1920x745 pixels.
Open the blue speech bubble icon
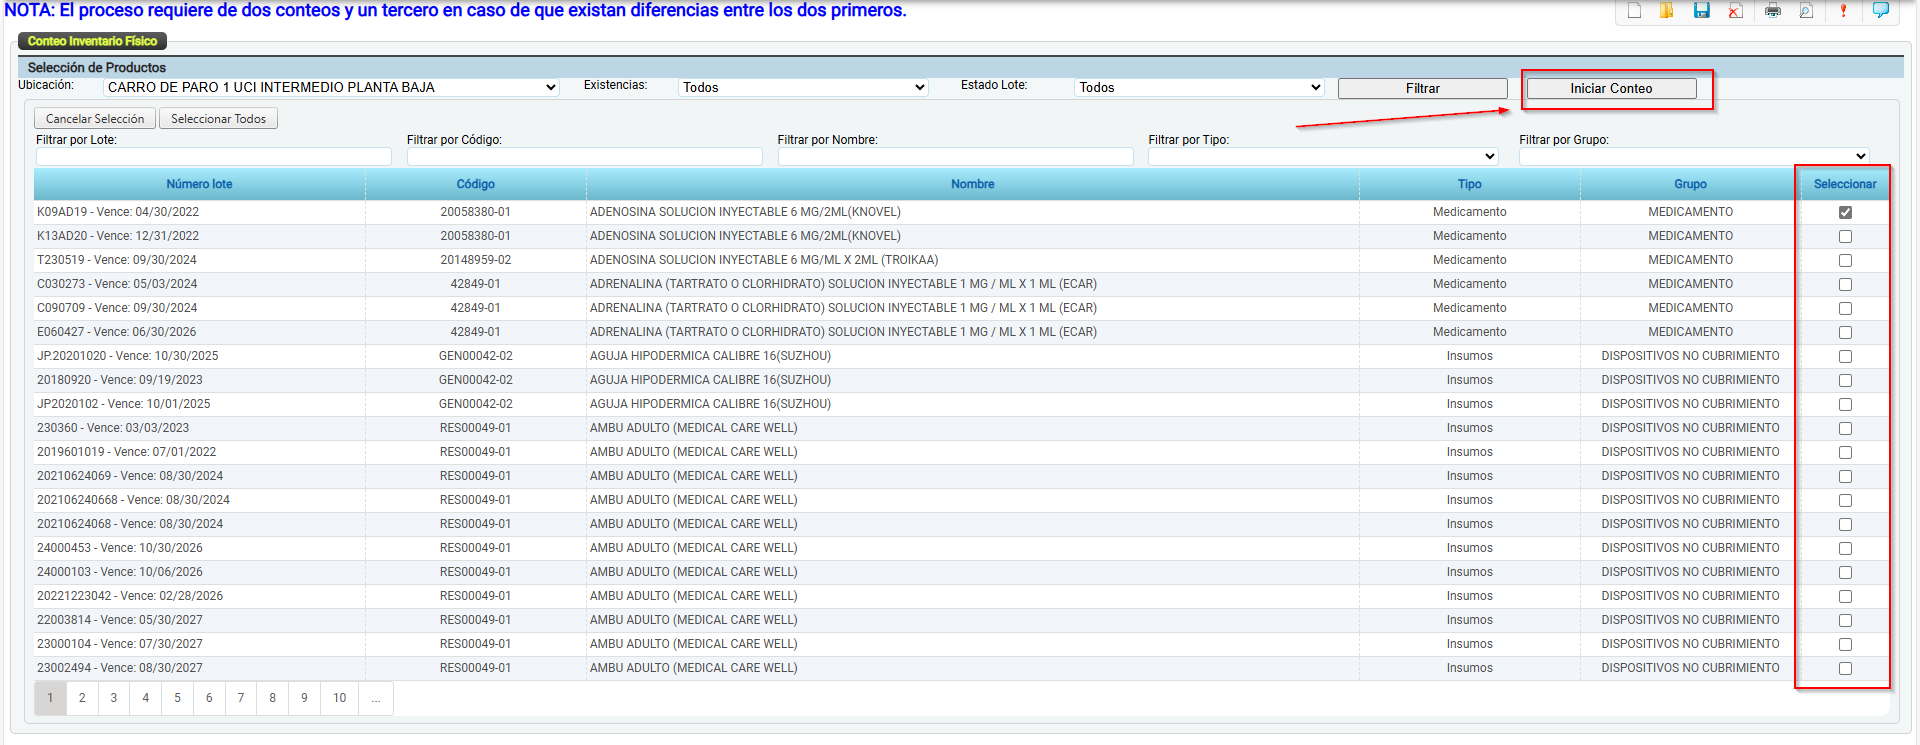click(x=1880, y=11)
